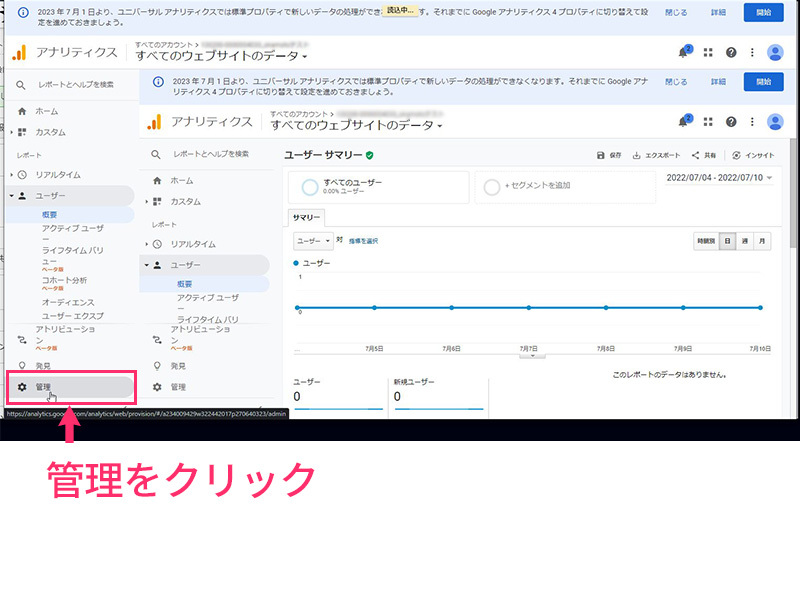Switch chart granularity to 時間別
Image resolution: width=800 pixels, height=600 pixels.
(706, 241)
